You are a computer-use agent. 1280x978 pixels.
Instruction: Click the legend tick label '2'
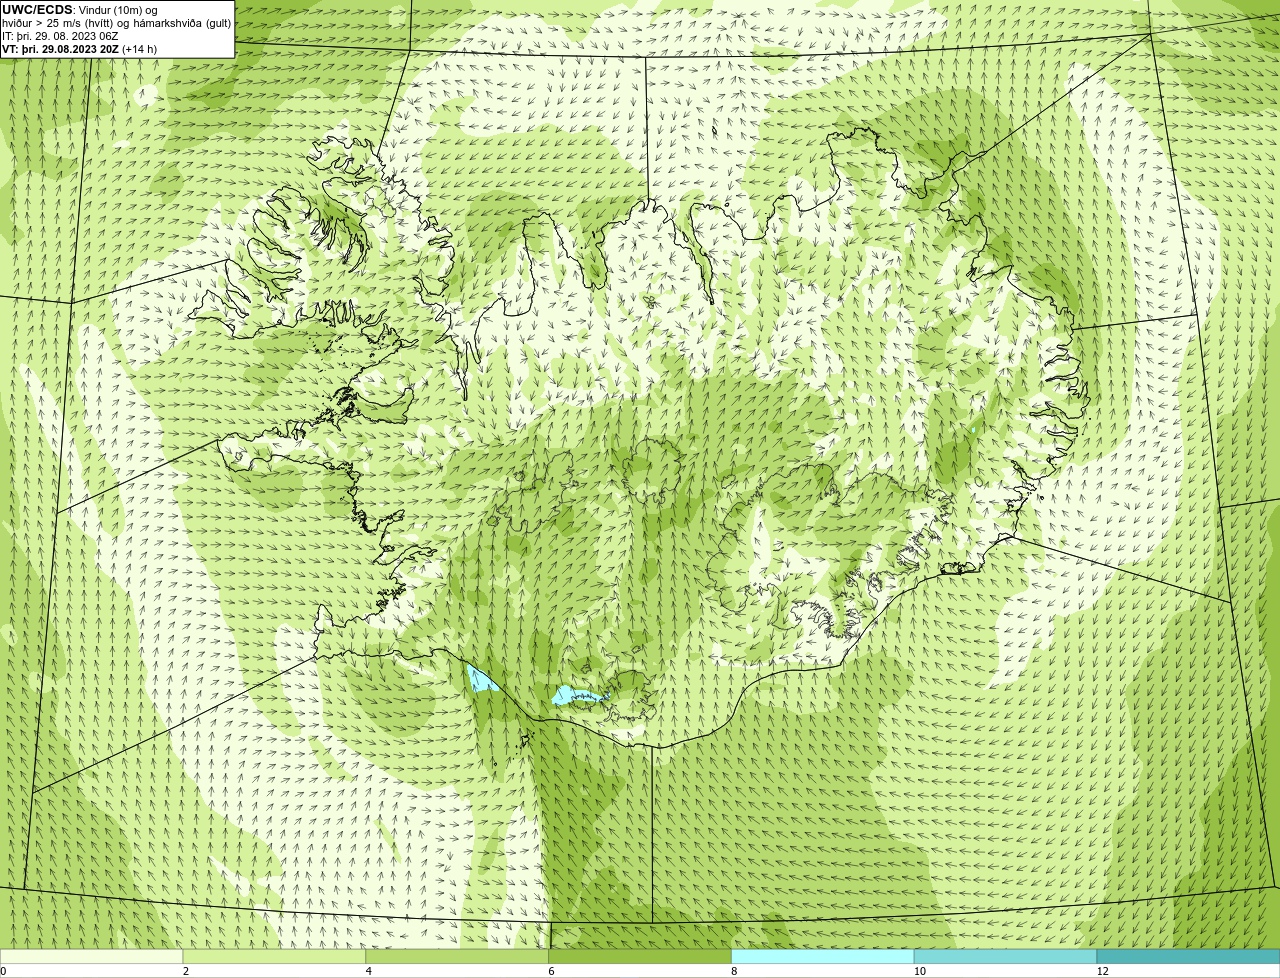pyautogui.click(x=186, y=971)
